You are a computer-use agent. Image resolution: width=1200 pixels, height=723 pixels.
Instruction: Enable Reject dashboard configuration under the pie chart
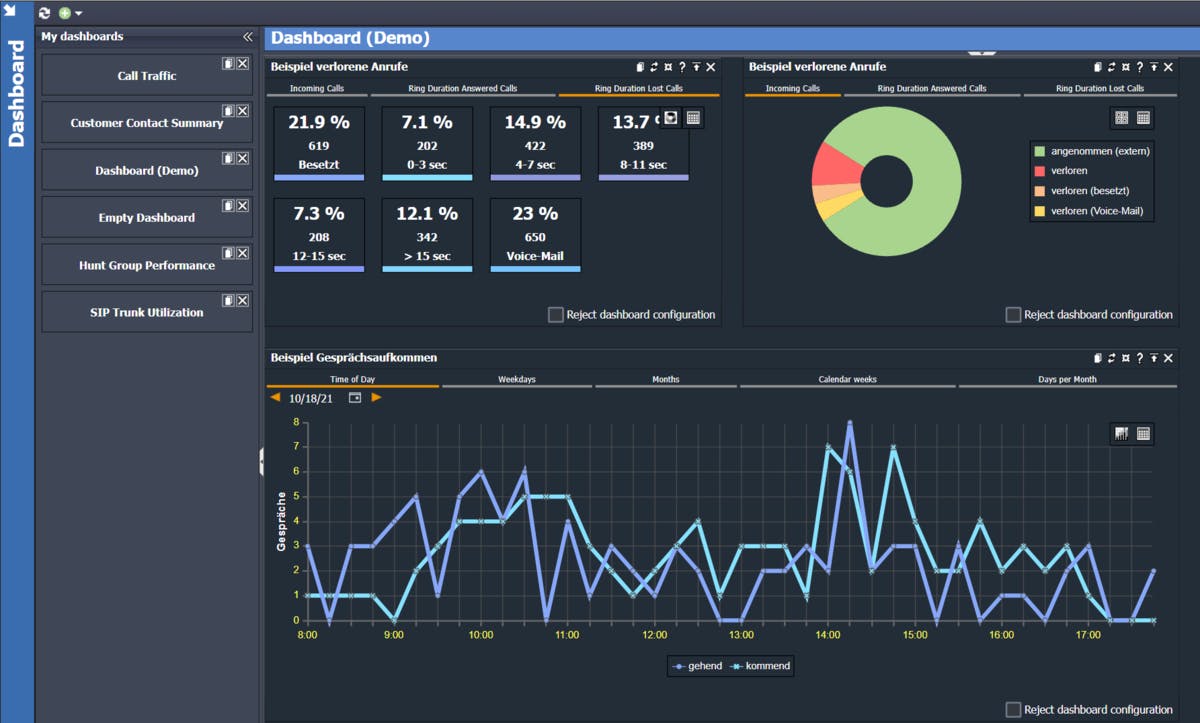(1013, 314)
